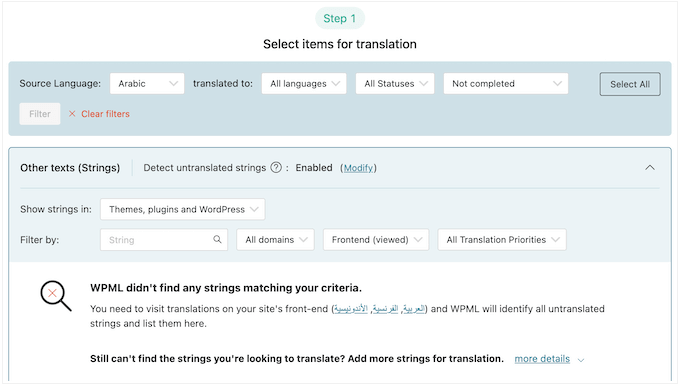Open the Themes, plugins and WordPress dropdown

183,209
